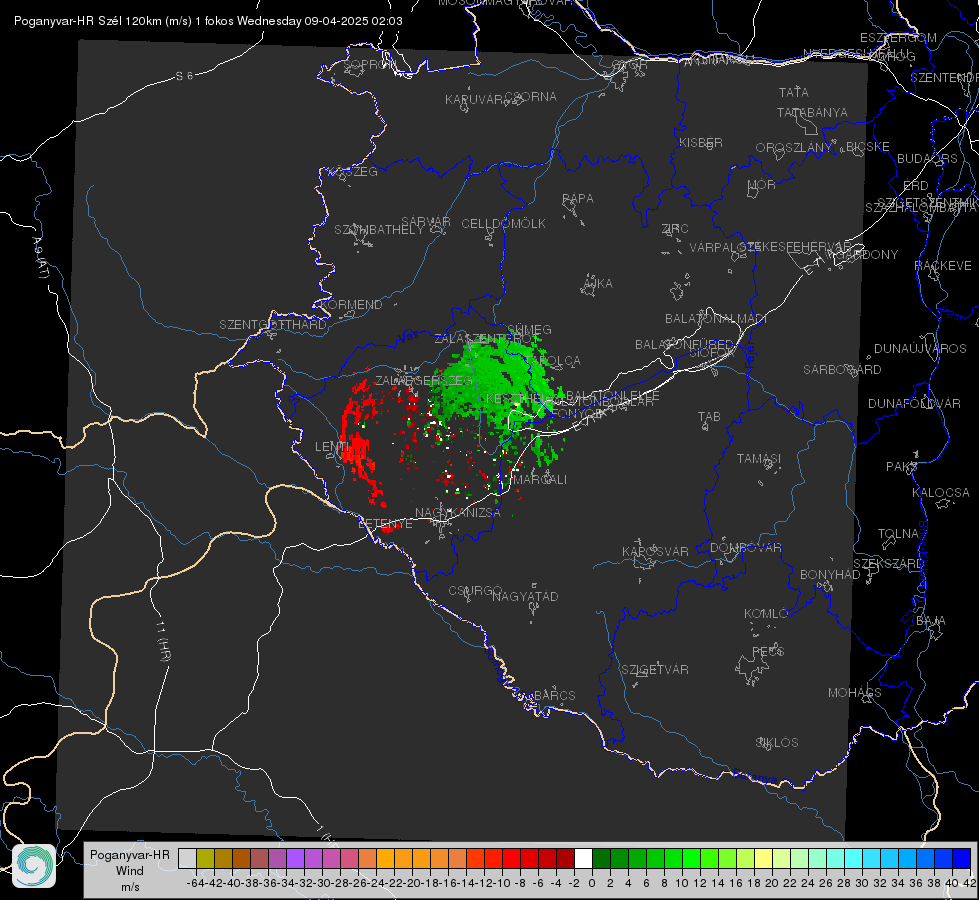Click the TOLNA town label
The image size is (979, 900).
click(898, 534)
